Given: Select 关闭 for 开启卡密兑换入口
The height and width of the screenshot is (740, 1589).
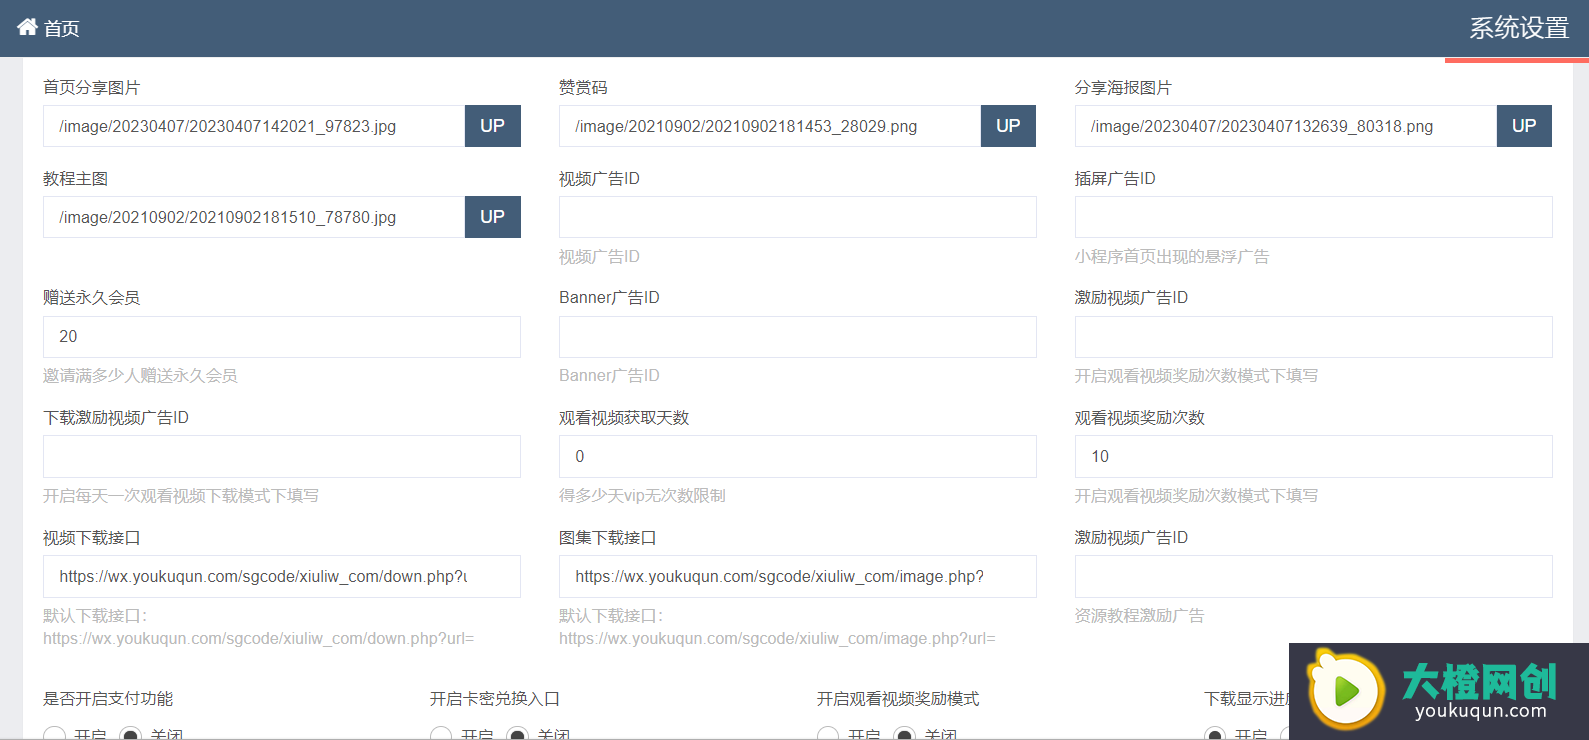Looking at the screenshot, I should pos(517,734).
